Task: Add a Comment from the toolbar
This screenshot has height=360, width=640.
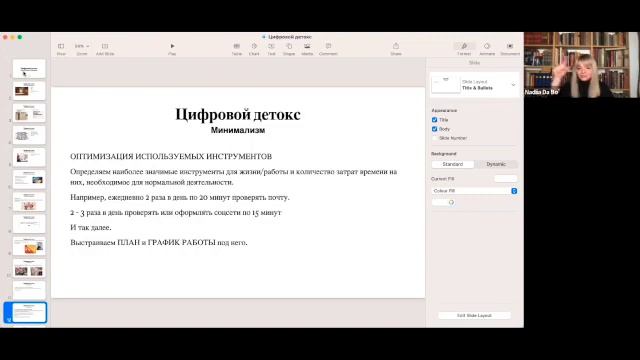Action: tap(328, 49)
